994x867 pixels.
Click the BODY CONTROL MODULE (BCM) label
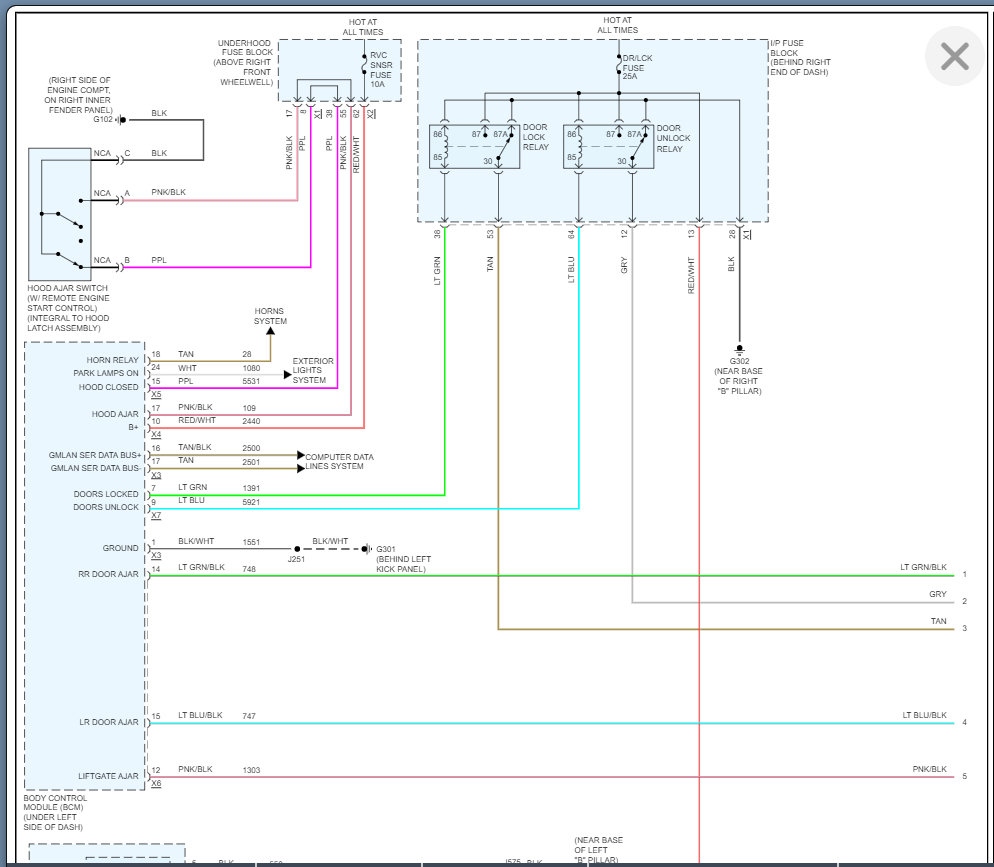click(55, 812)
